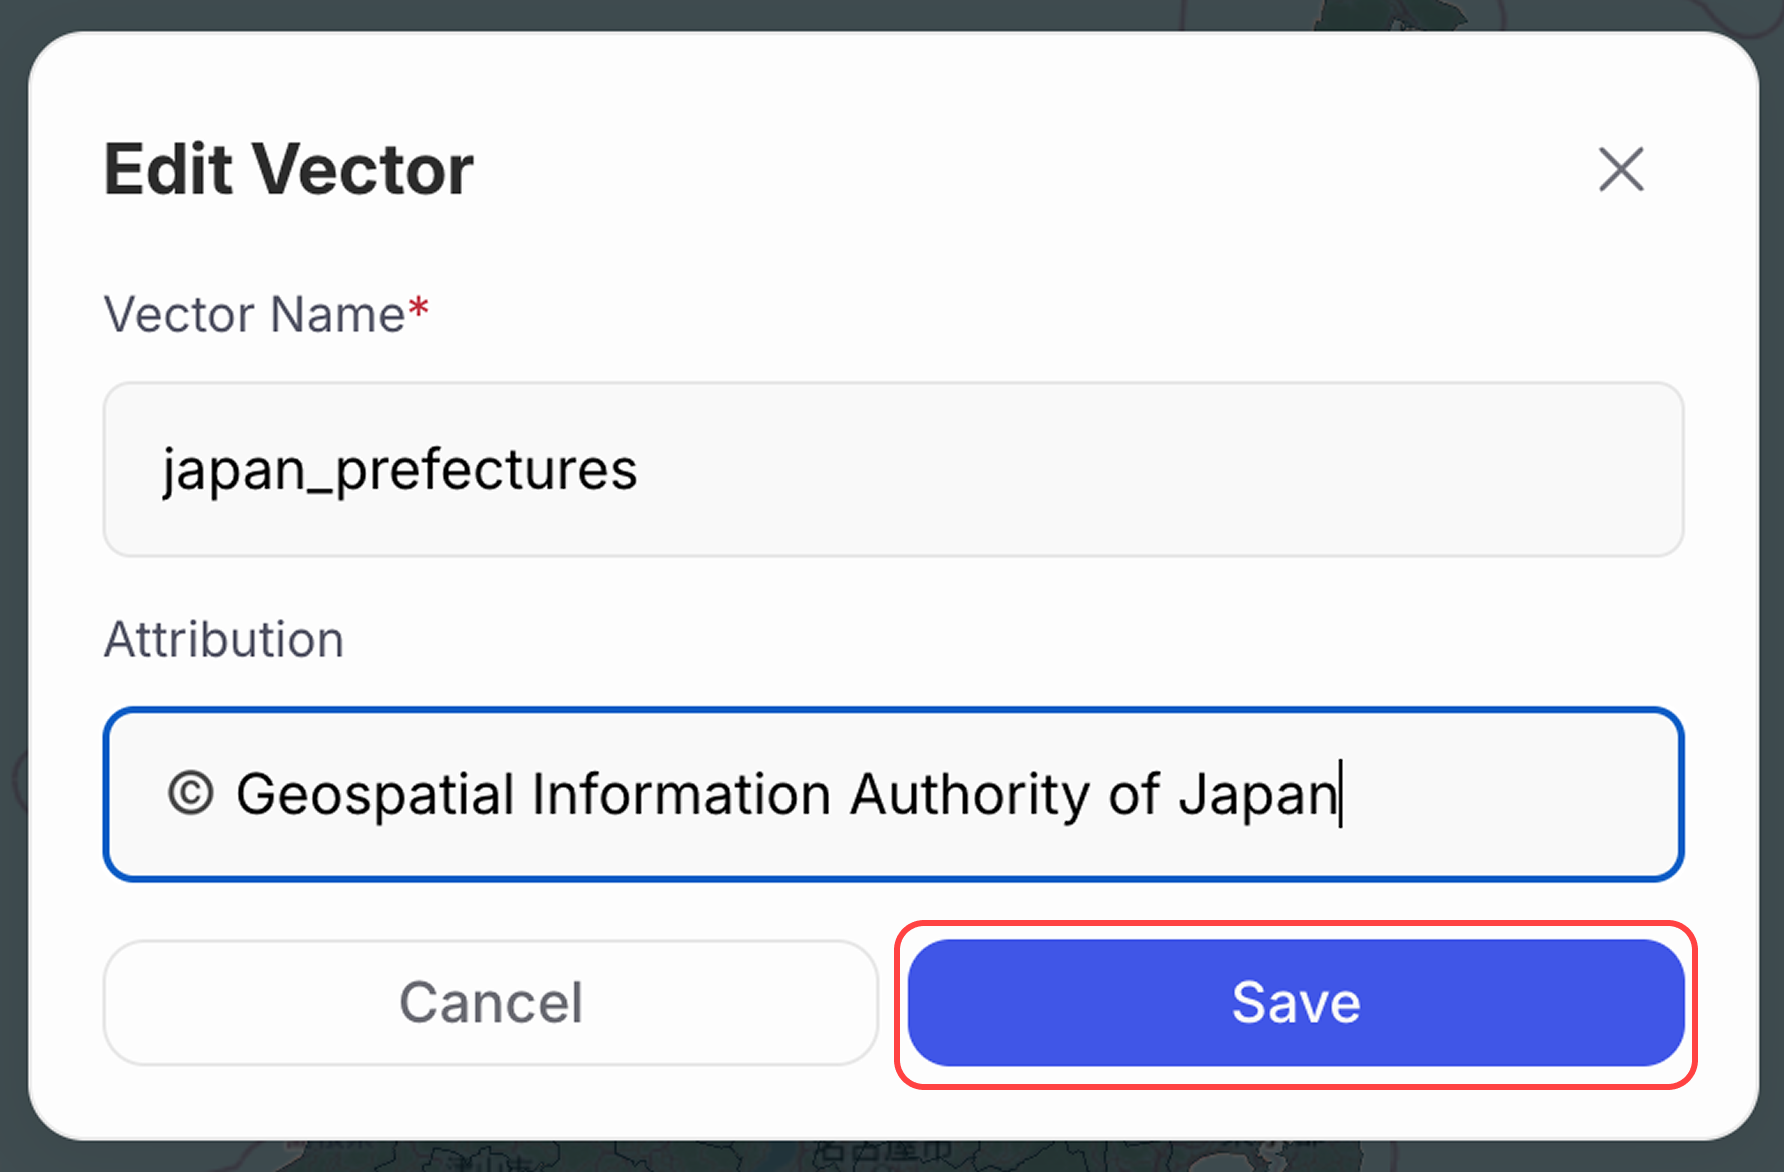Click the Attribution field label
Image resolution: width=1784 pixels, height=1172 pixels.
(x=224, y=640)
